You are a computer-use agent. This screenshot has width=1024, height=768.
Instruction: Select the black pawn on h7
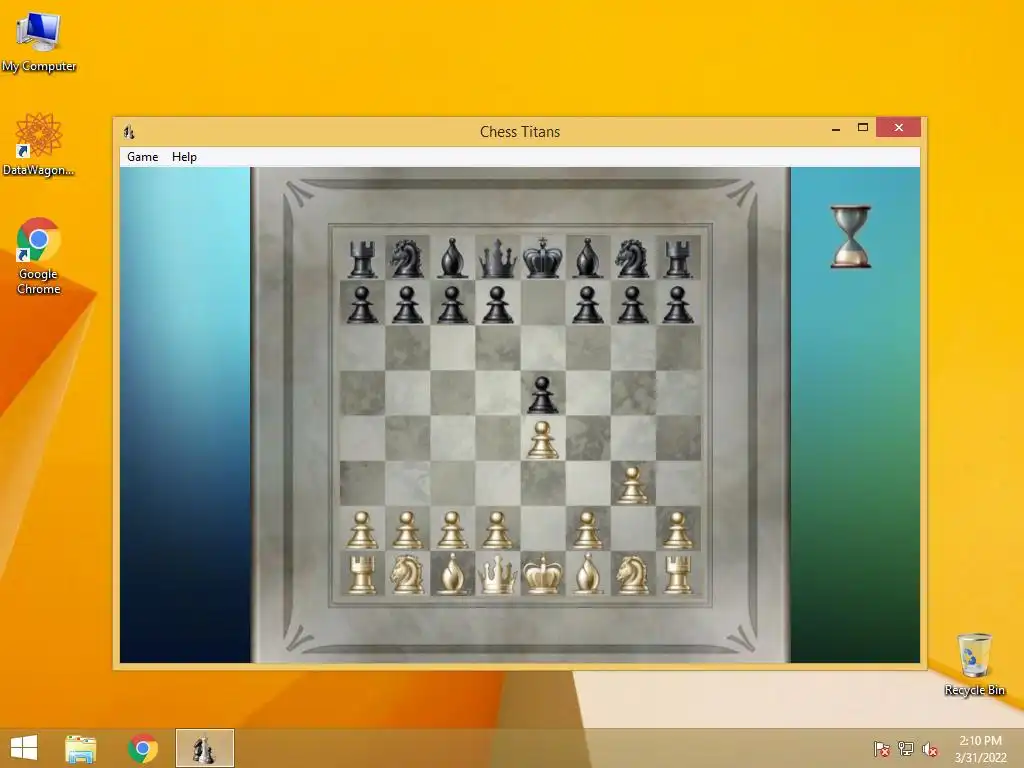point(678,305)
